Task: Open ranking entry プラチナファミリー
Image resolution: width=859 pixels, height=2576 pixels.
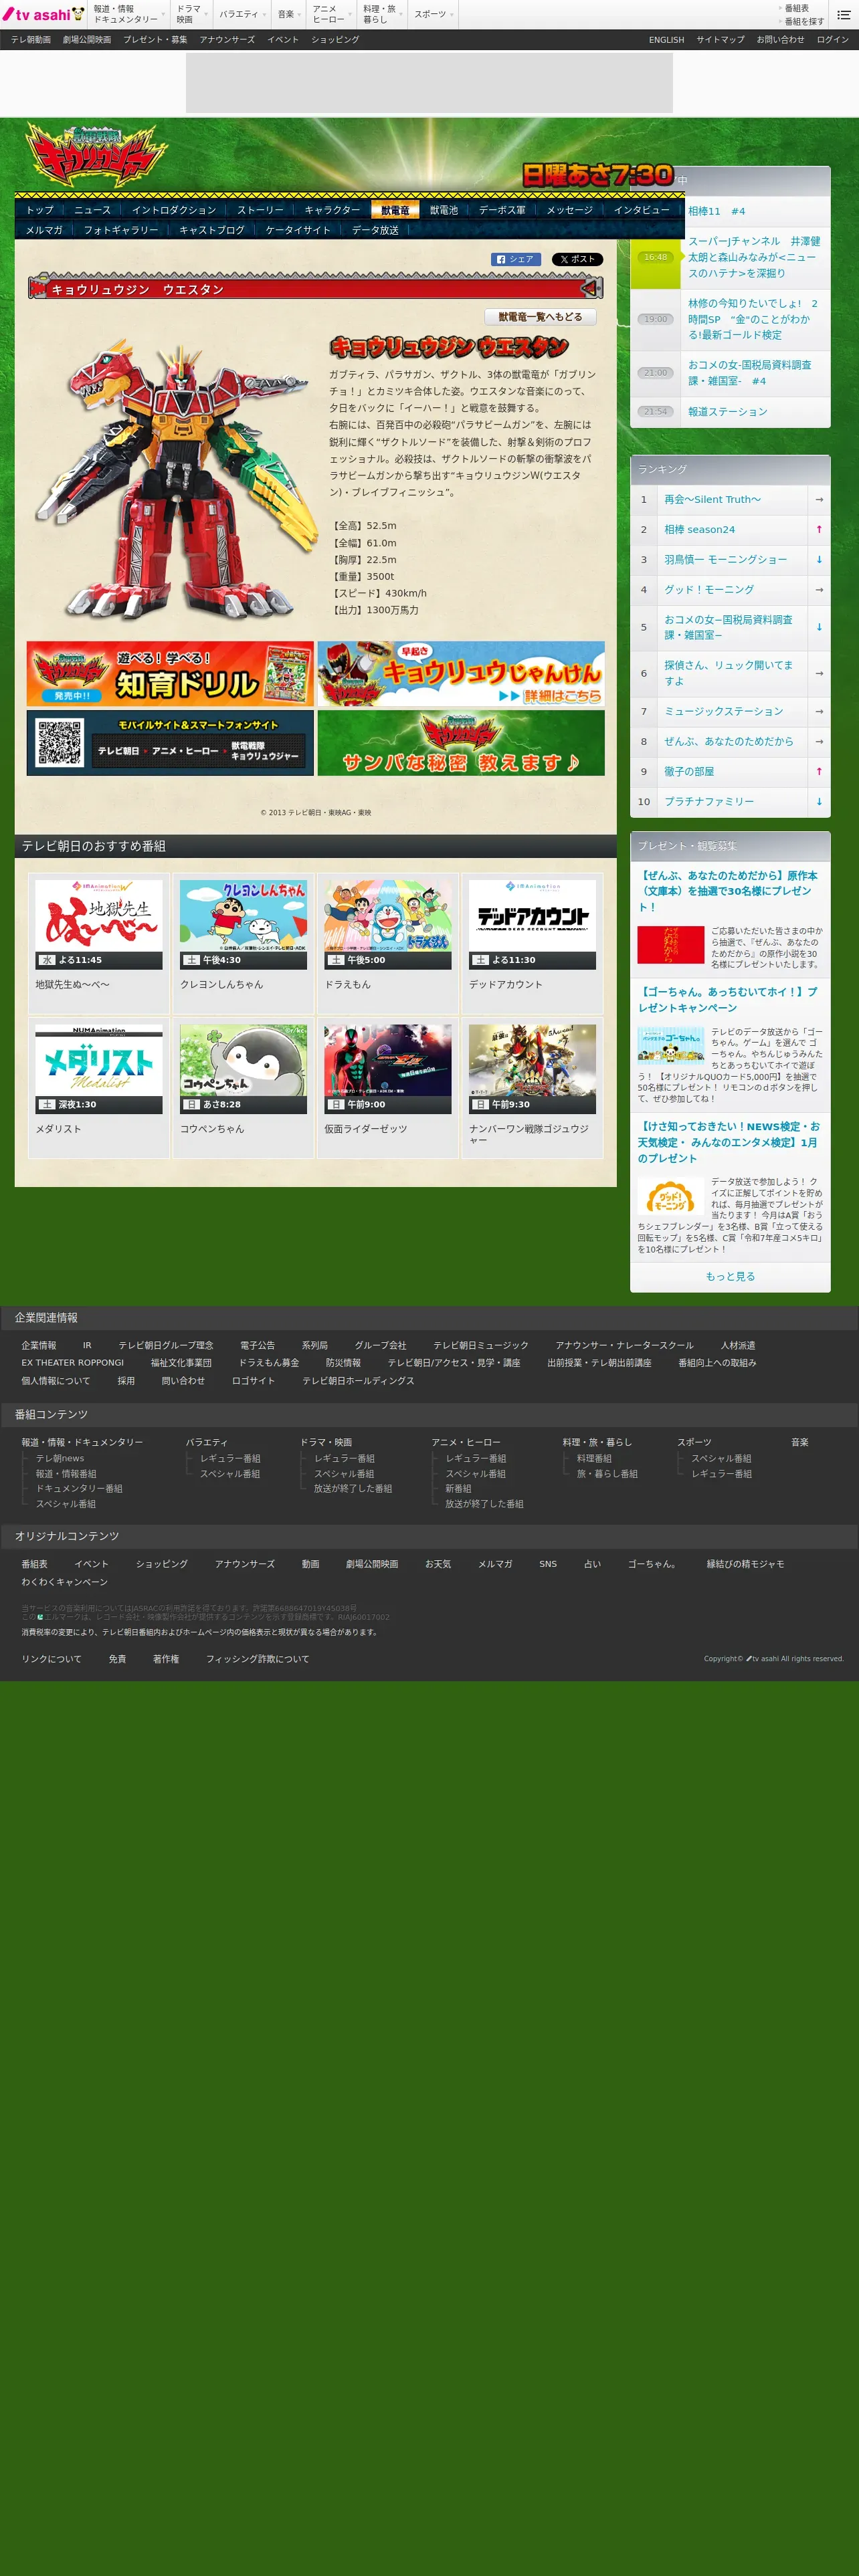Action: [709, 801]
